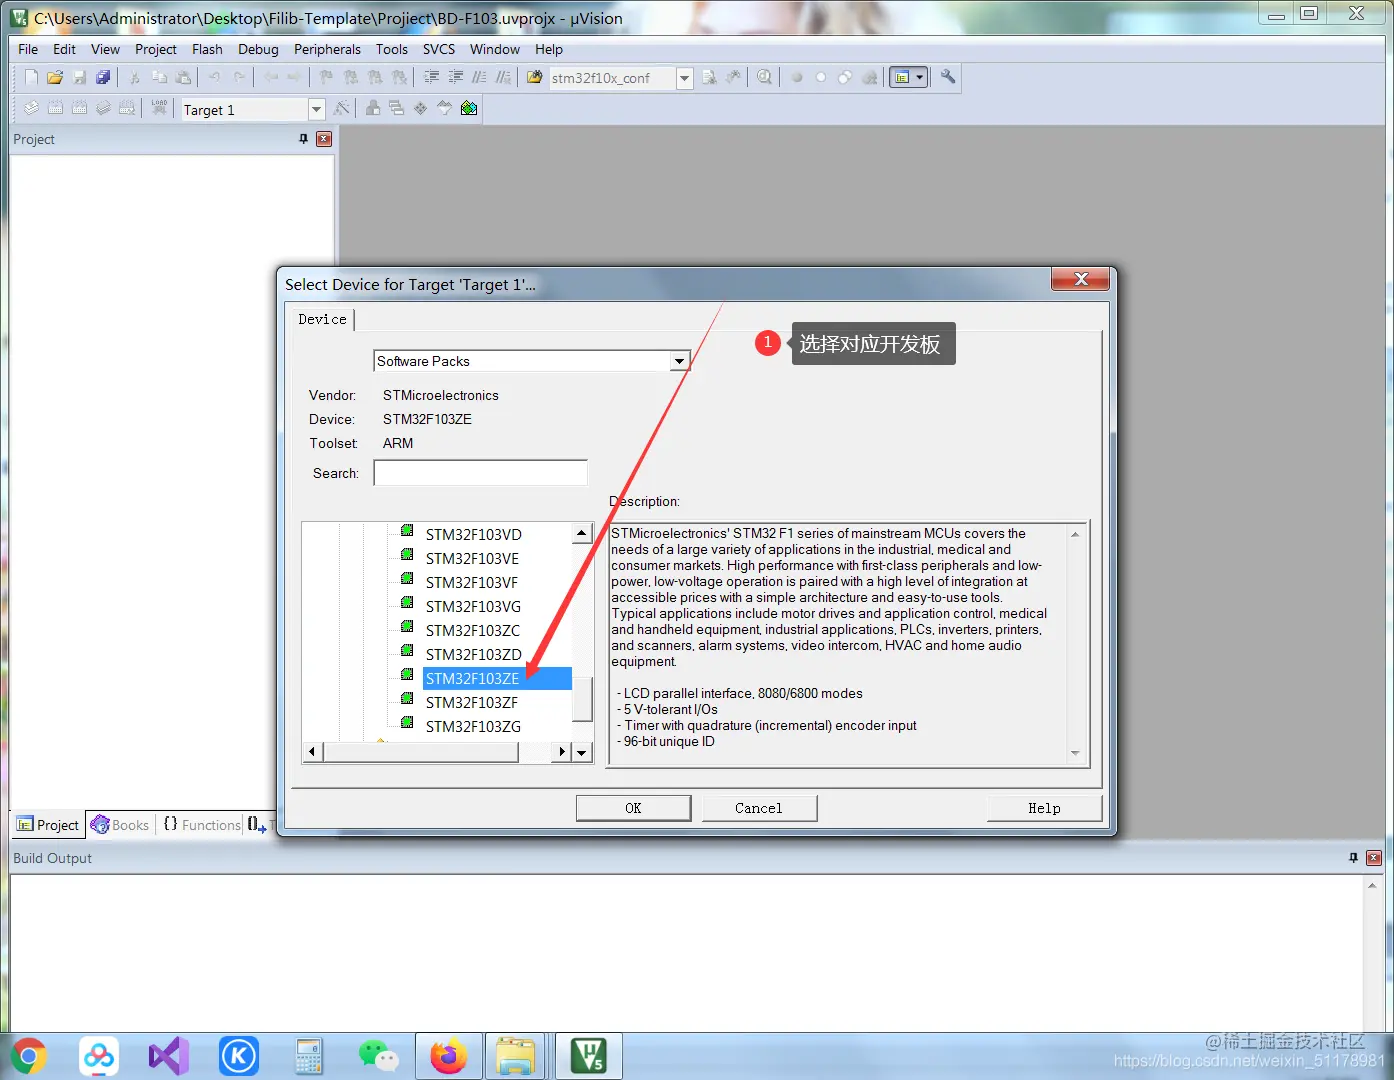Click the LOAD download to flash icon
The image size is (1394, 1080).
(x=159, y=108)
